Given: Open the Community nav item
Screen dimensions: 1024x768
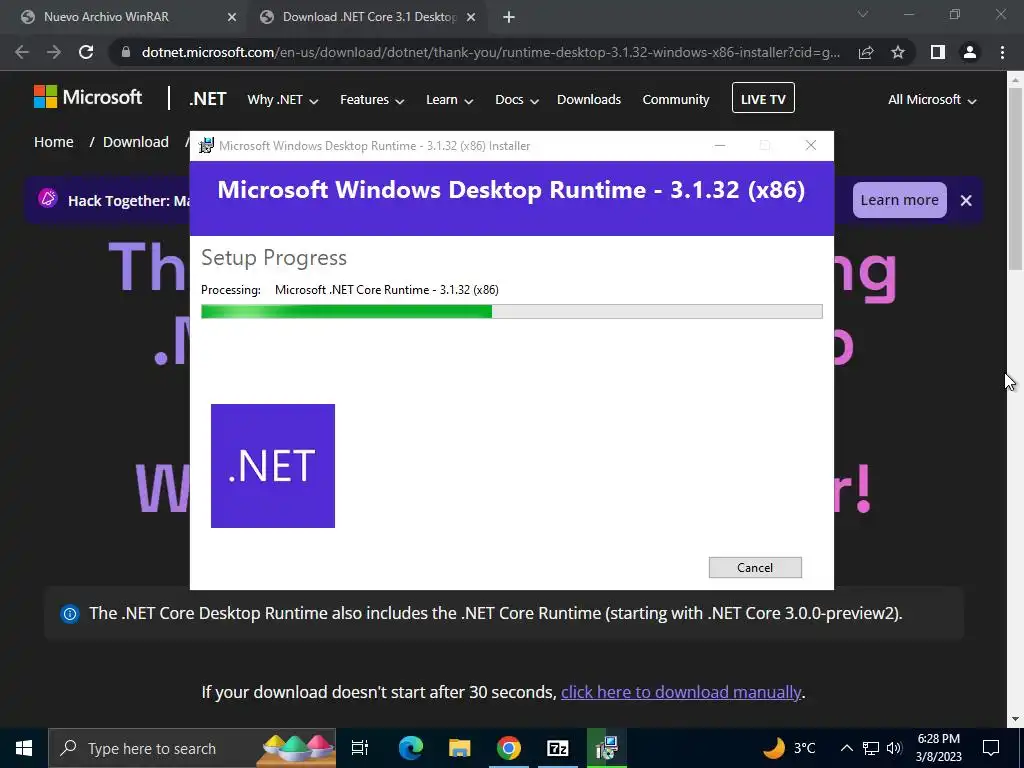Looking at the screenshot, I should (676, 99).
